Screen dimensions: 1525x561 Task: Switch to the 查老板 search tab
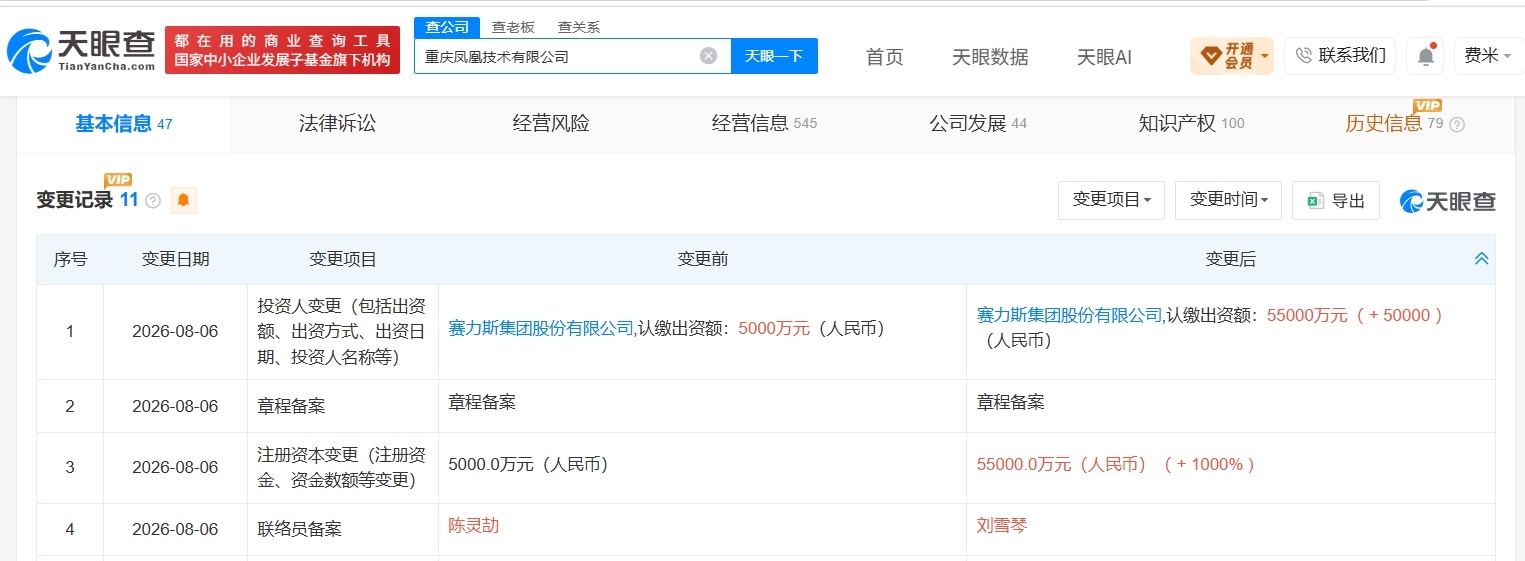coord(513,28)
